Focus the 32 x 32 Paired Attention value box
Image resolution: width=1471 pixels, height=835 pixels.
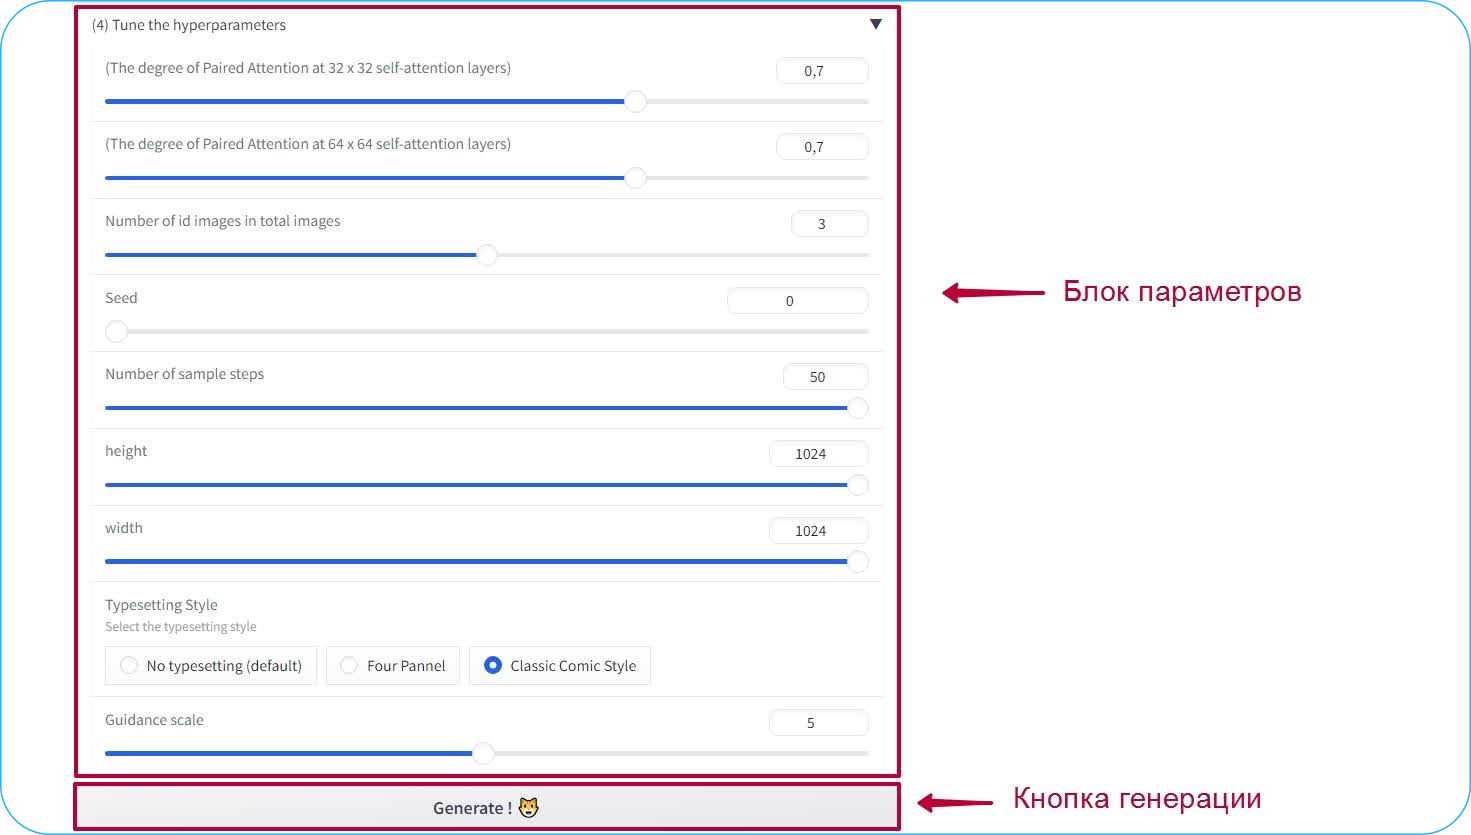[822, 70]
